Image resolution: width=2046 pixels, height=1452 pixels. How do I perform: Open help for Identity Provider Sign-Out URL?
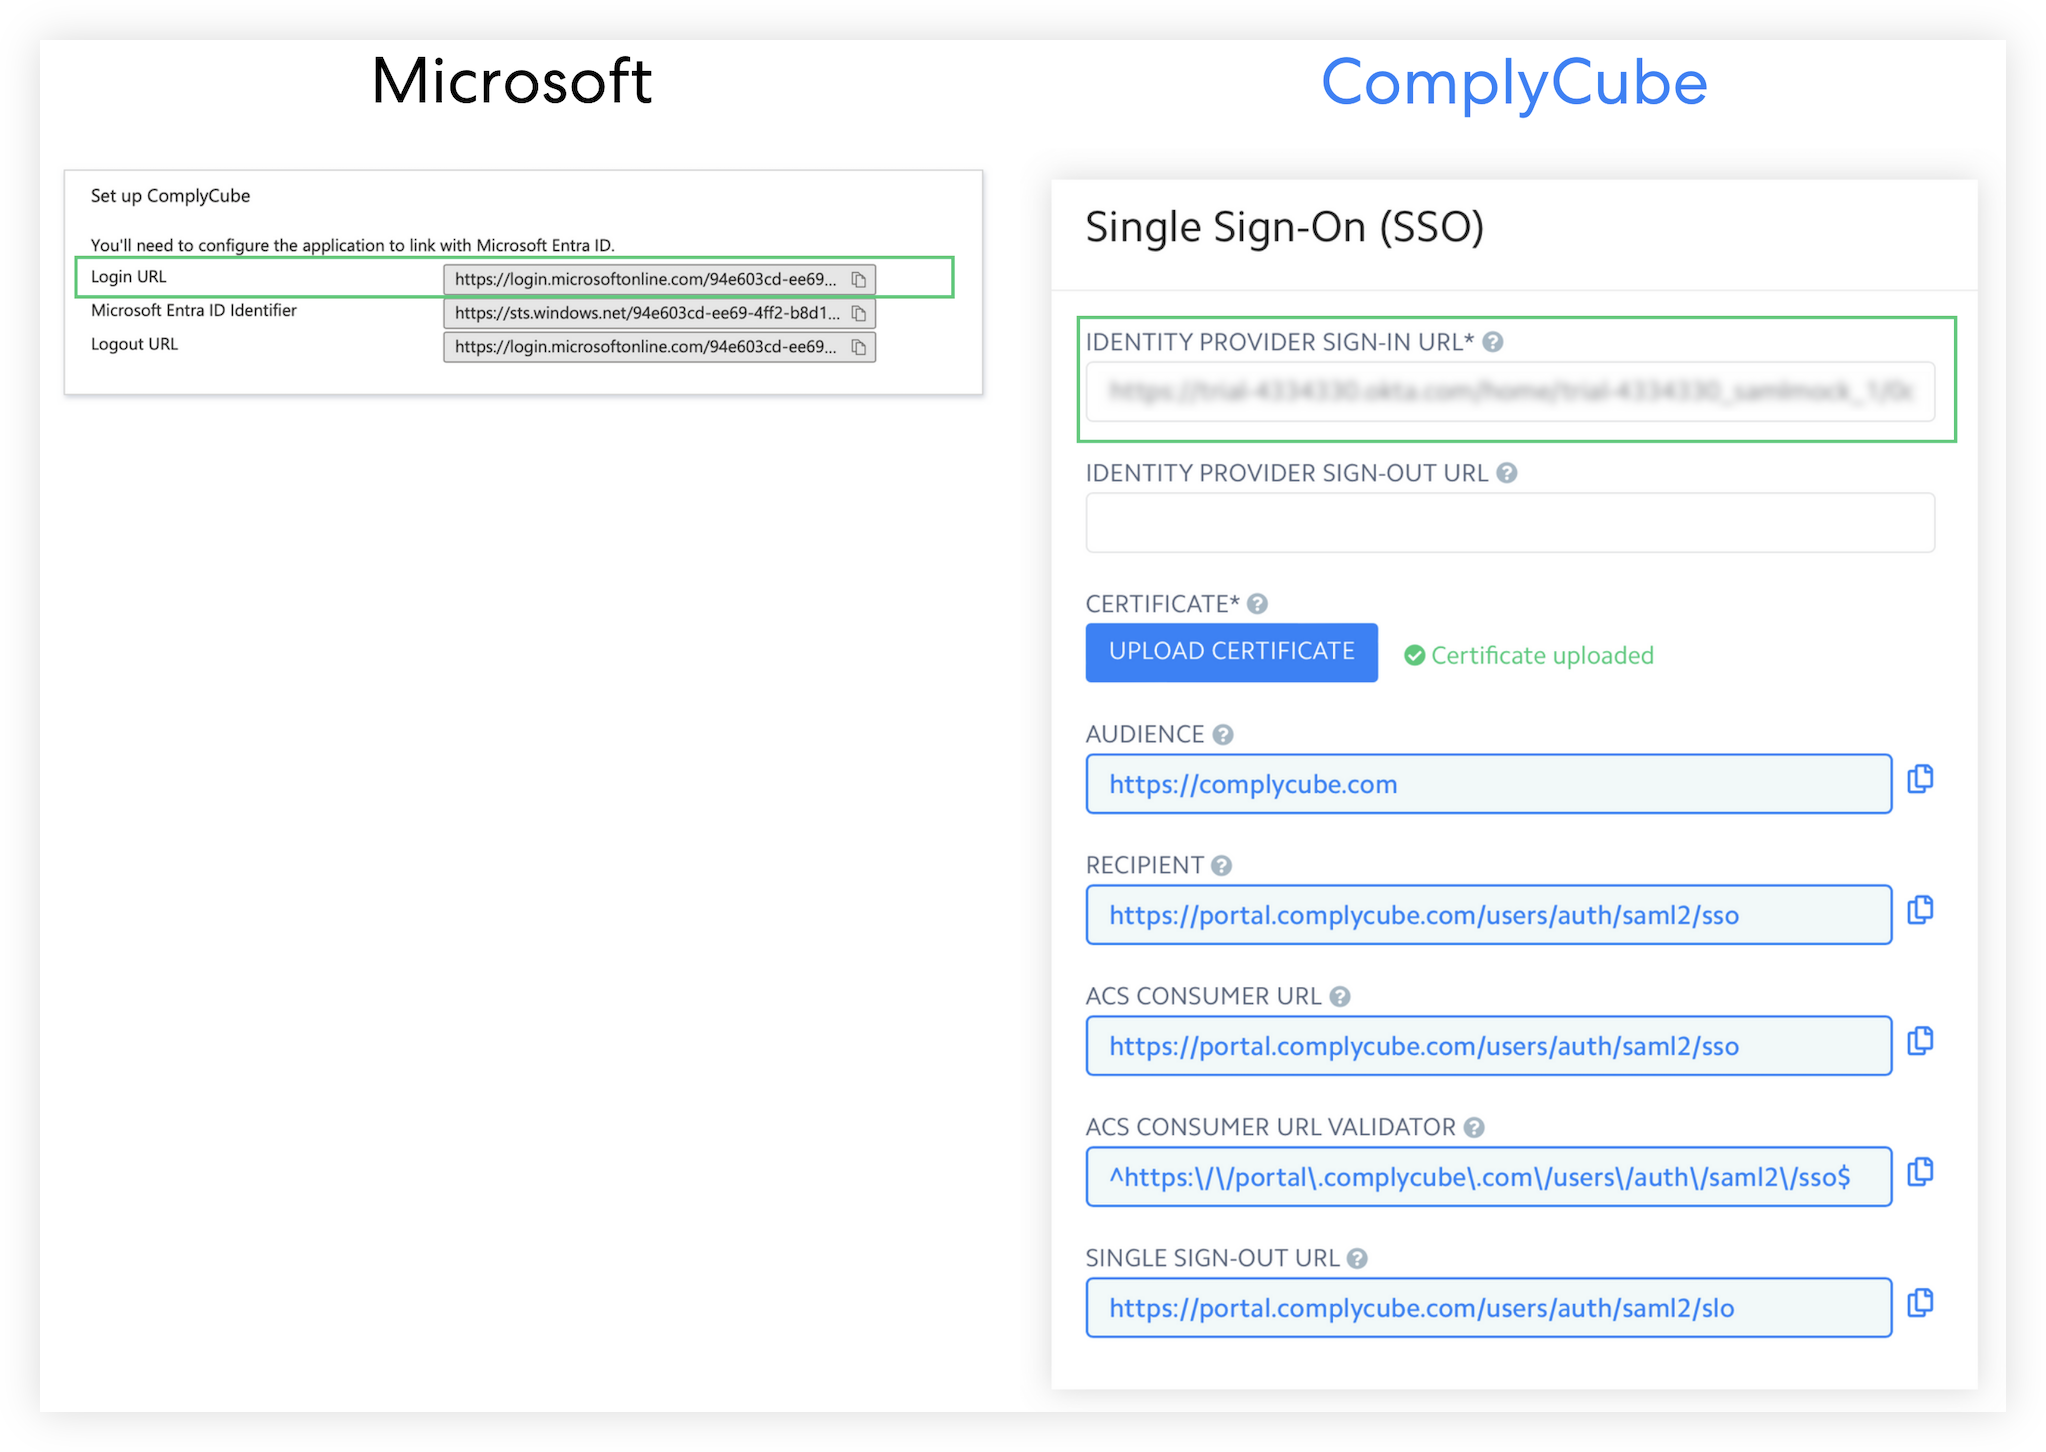click(1507, 473)
